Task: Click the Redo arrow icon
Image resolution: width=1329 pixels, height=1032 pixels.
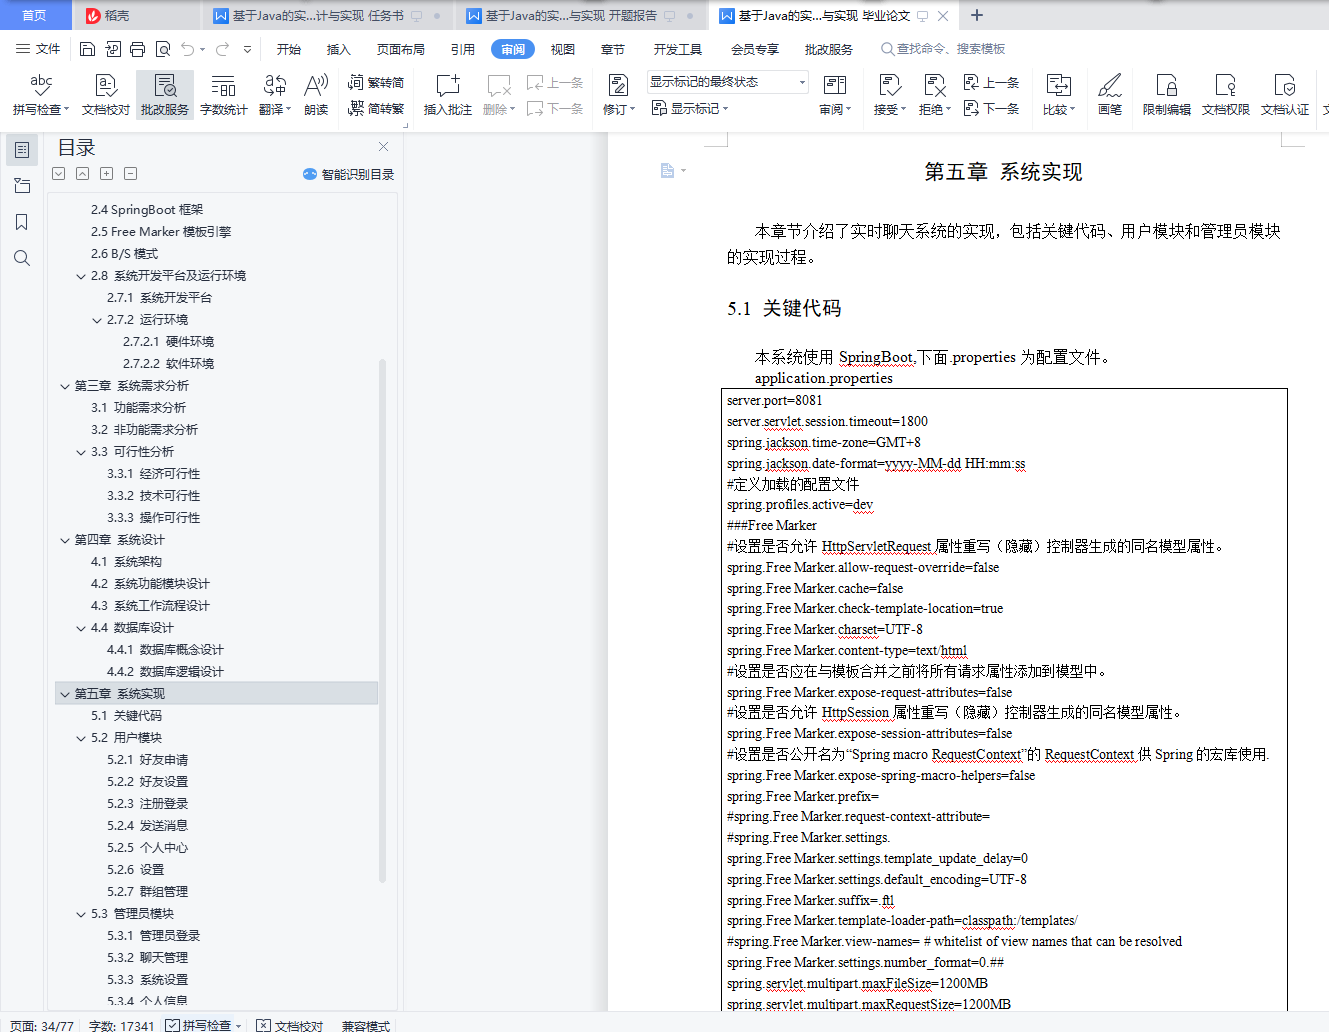Action: tap(222, 49)
